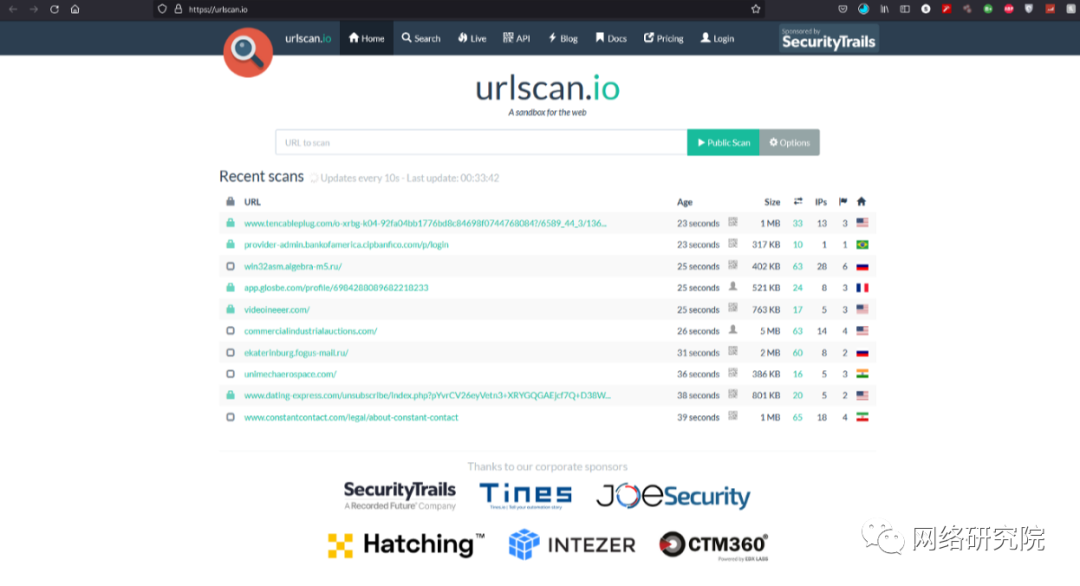
Task: Open the SecurityTrails sponsor banner in navbar
Action: 829,39
